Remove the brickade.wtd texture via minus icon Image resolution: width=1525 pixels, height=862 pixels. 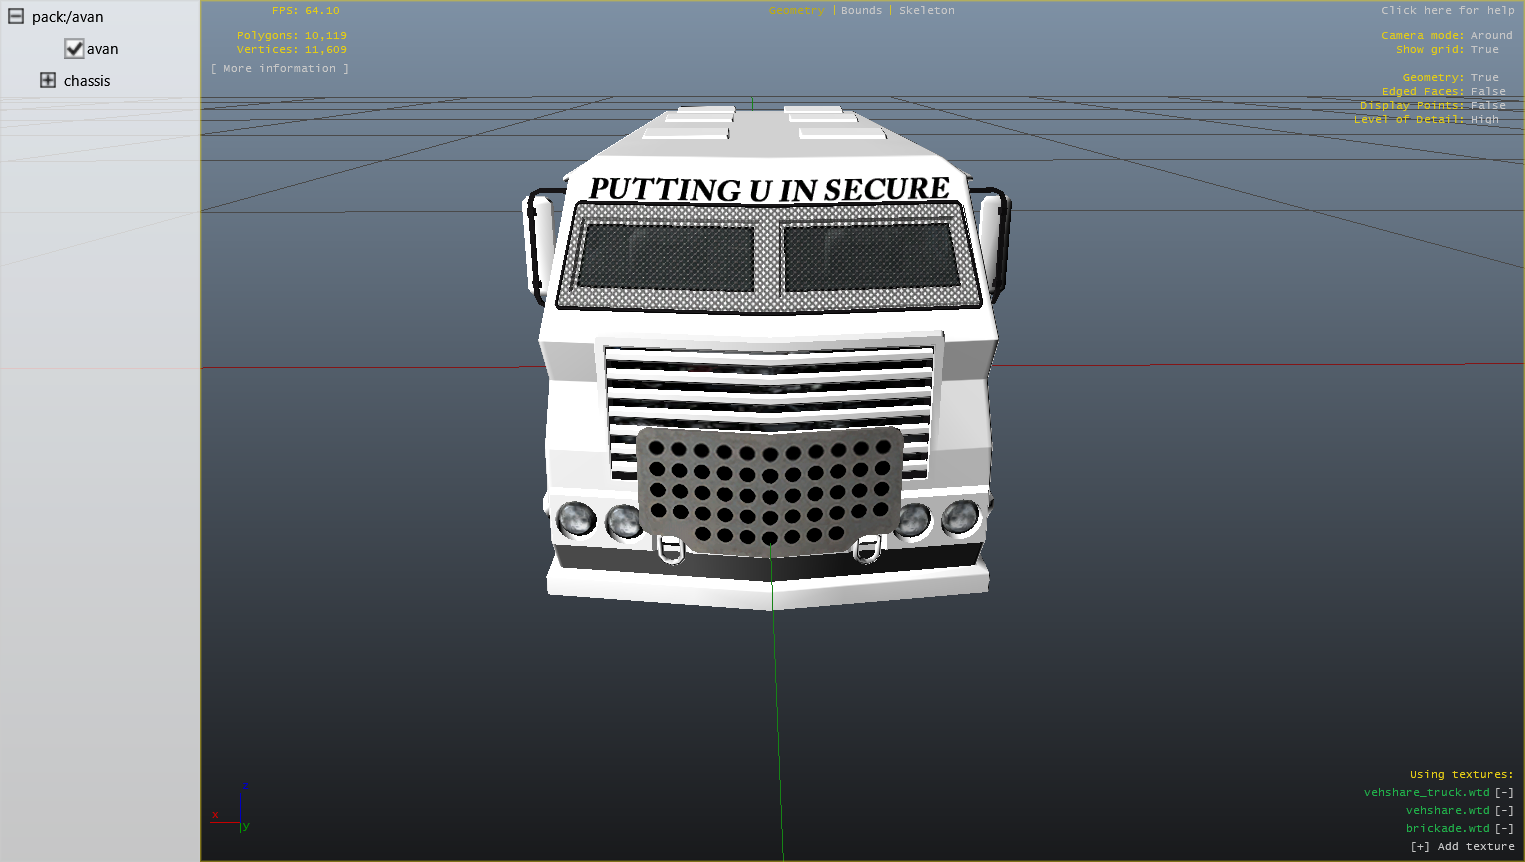(1504, 829)
